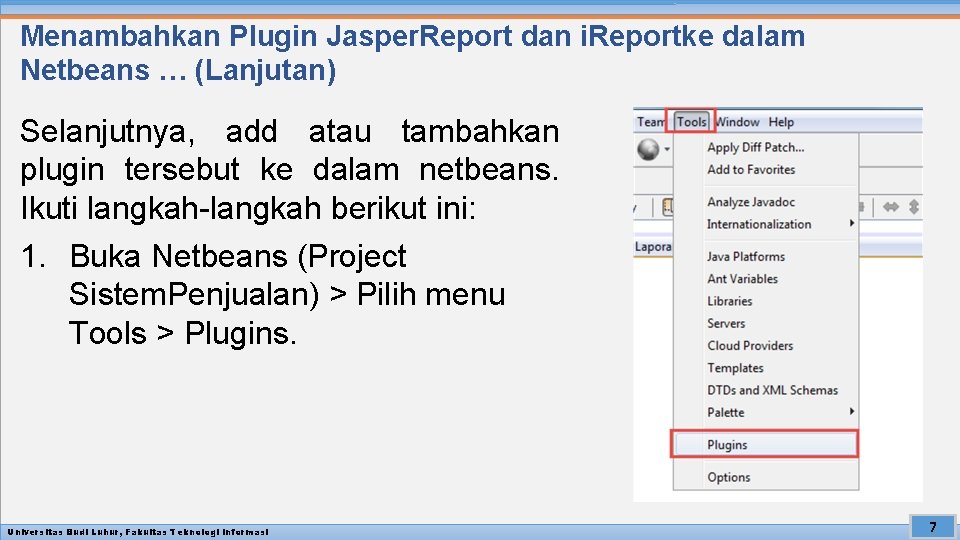
Task: Click Plugins in Tools menu
Action: pyautogui.click(x=765, y=444)
